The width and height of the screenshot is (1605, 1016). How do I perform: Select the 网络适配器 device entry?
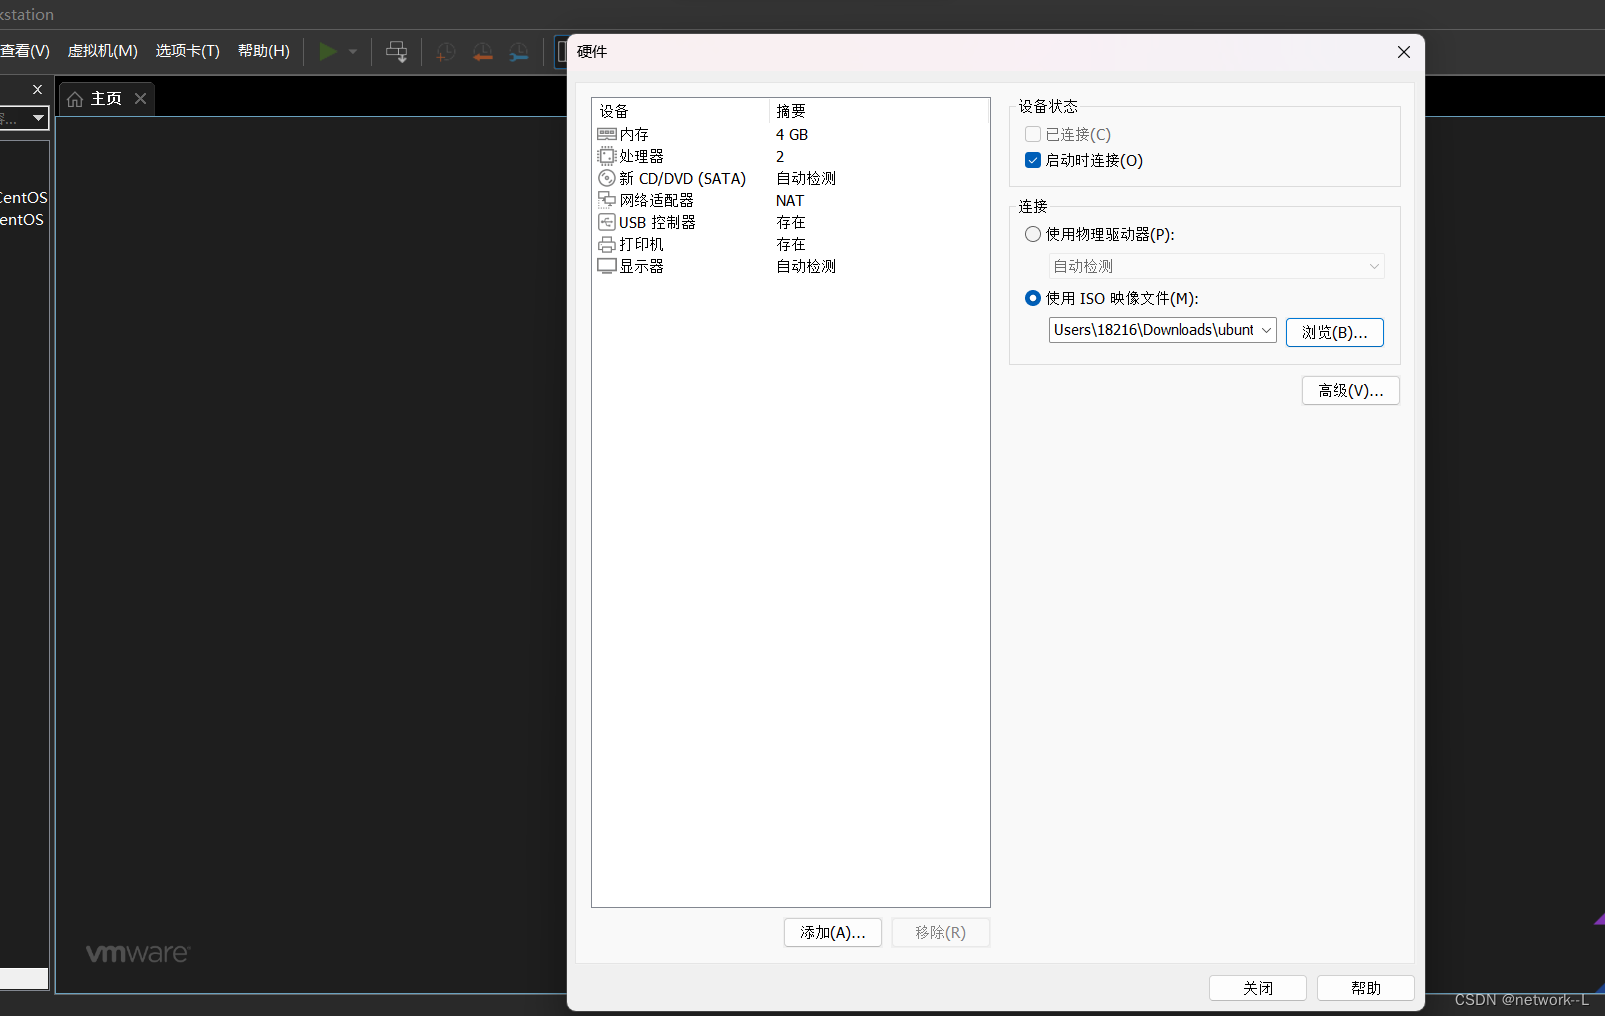(654, 199)
